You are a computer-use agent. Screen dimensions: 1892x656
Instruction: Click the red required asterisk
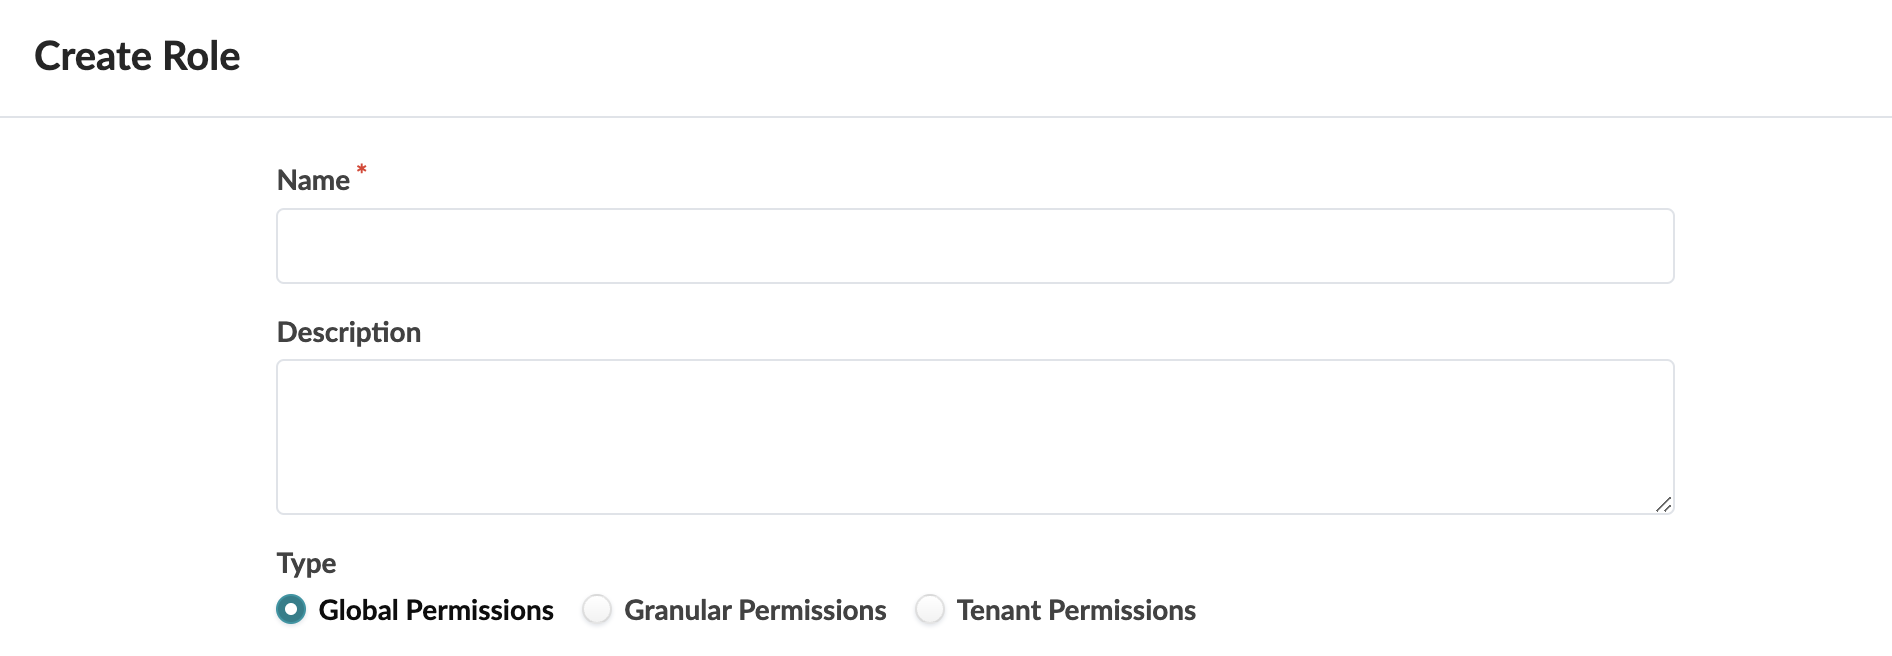coord(362,170)
